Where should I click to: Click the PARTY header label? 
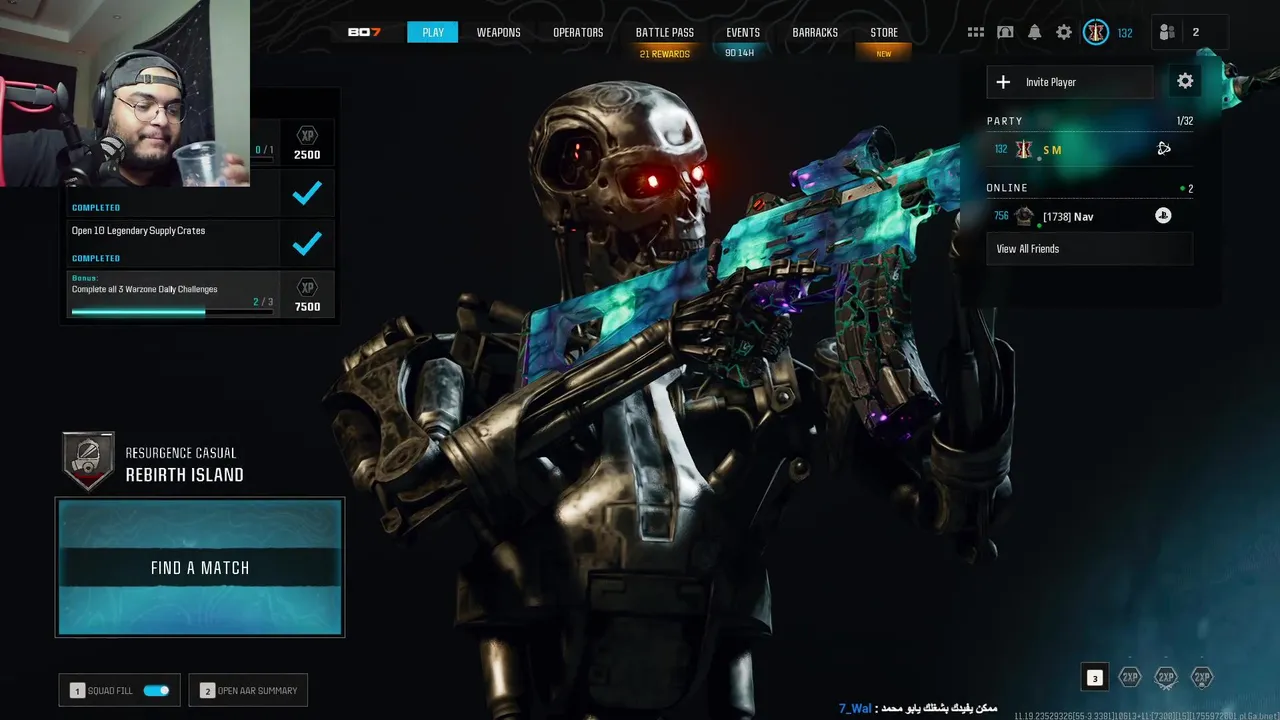[1005, 121]
